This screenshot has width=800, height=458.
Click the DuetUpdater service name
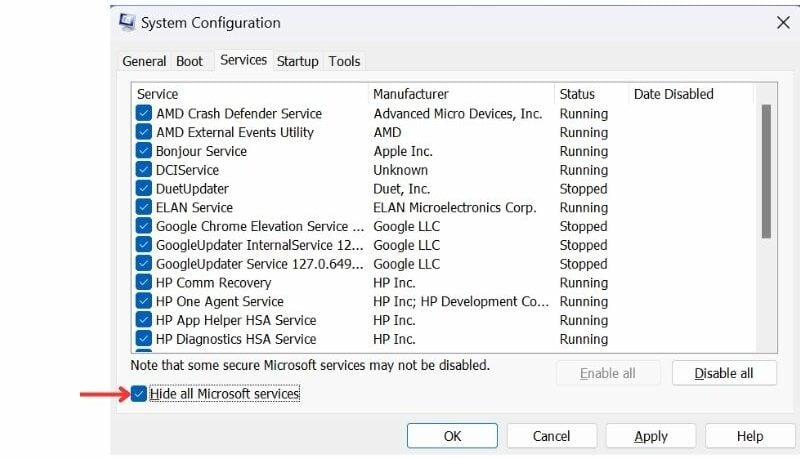pyautogui.click(x=192, y=189)
